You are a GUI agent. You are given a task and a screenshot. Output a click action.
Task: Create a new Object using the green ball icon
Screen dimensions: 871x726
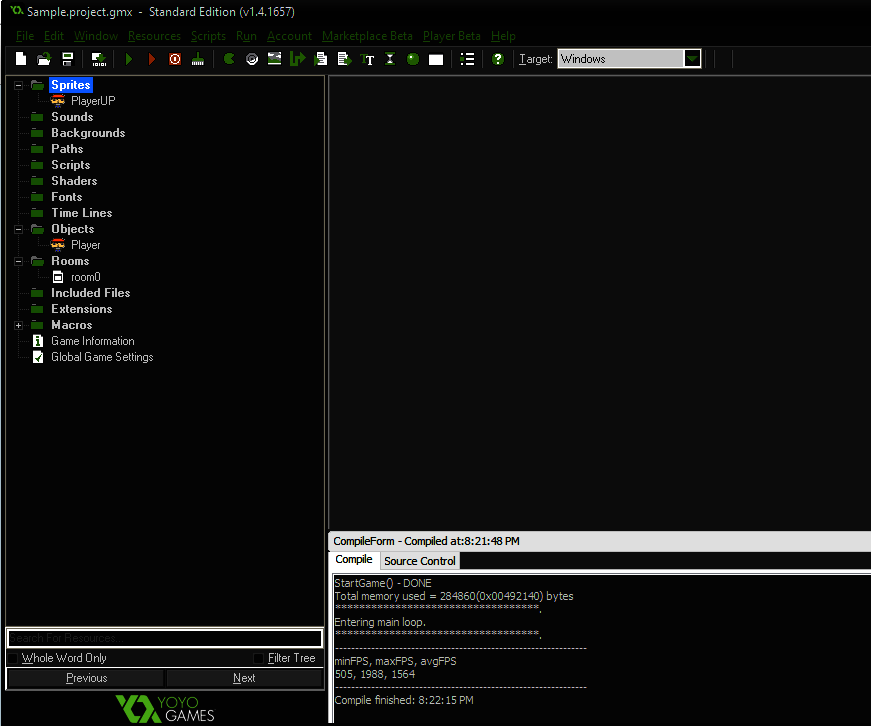413,58
